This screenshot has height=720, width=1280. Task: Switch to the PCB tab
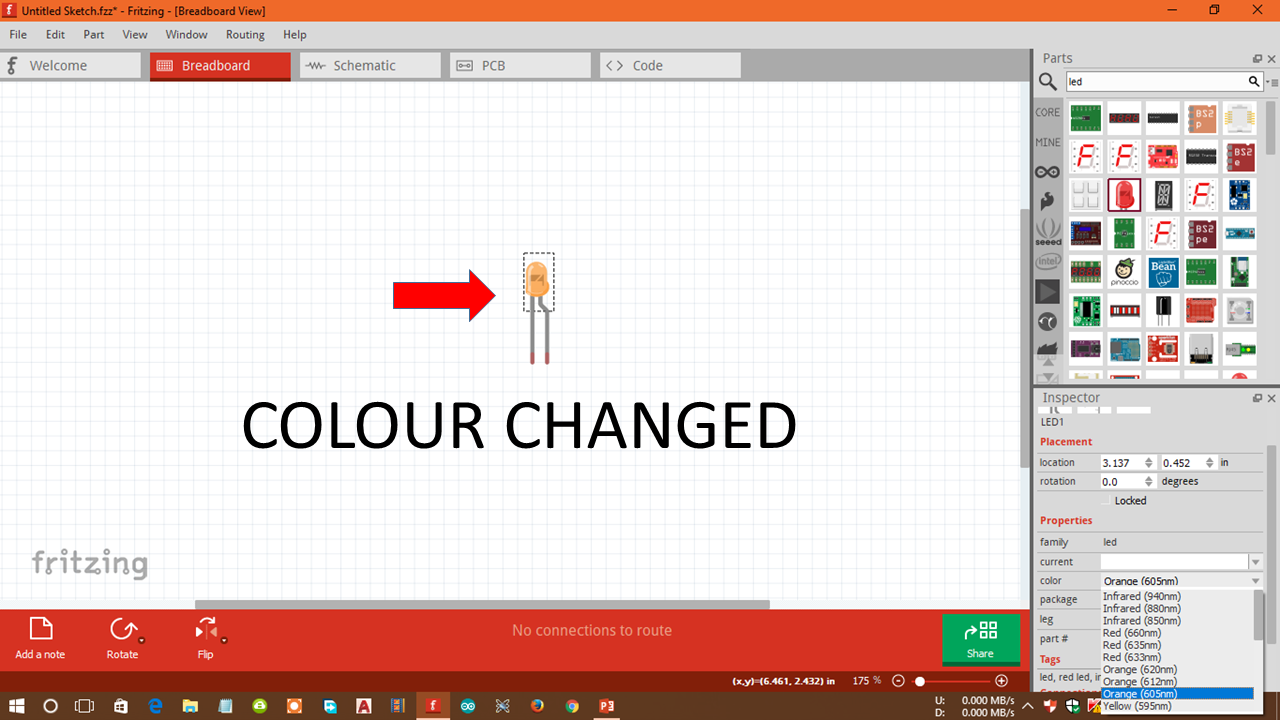[x=520, y=65]
